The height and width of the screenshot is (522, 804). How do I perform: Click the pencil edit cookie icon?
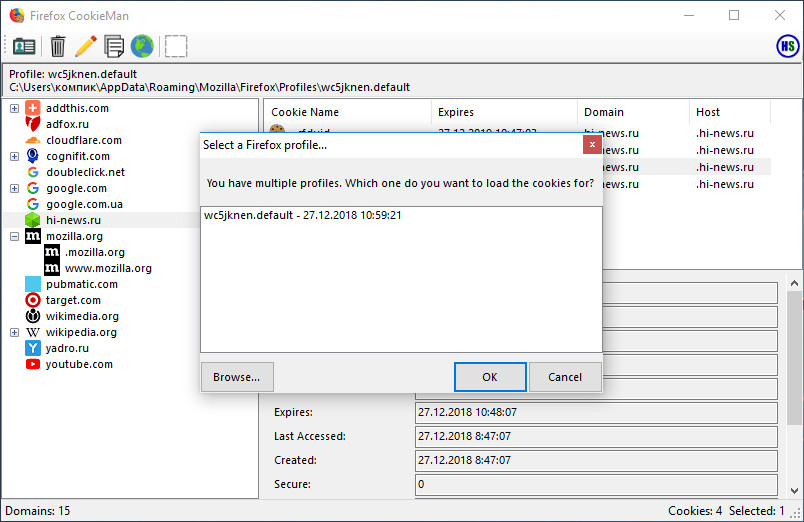click(86, 46)
